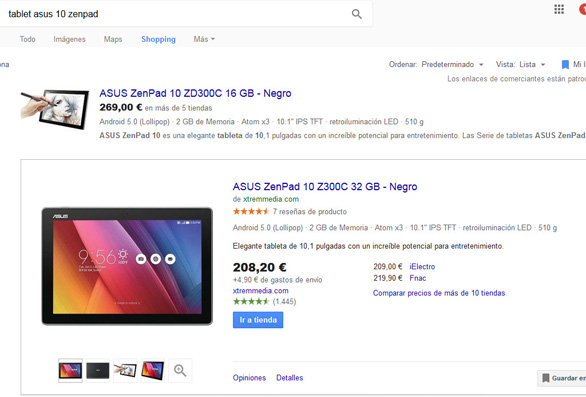Open ASUS ZenPad 10 ZD300C 16 GB link
Viewport: 586px width, 397px height.
(x=195, y=93)
